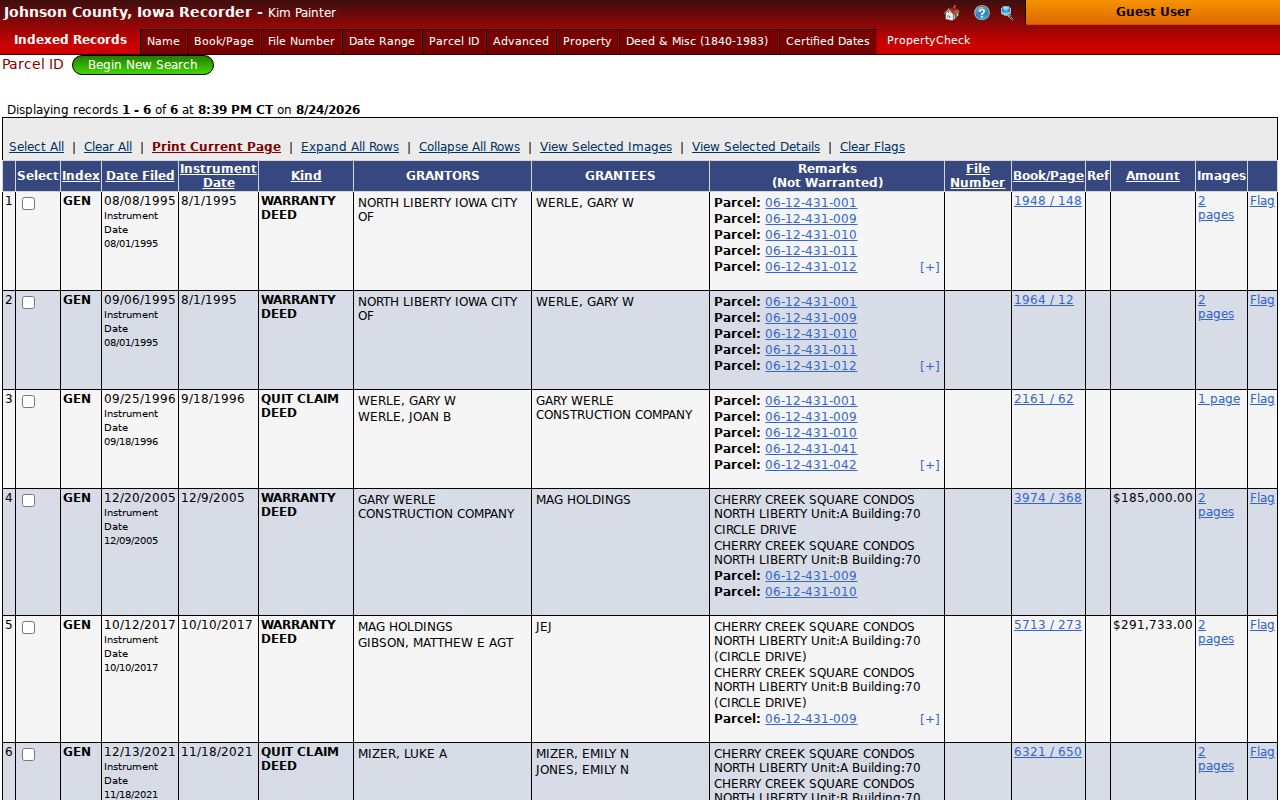Image resolution: width=1280 pixels, height=800 pixels.
Task: Open the home icon in the header
Action: click(x=951, y=13)
